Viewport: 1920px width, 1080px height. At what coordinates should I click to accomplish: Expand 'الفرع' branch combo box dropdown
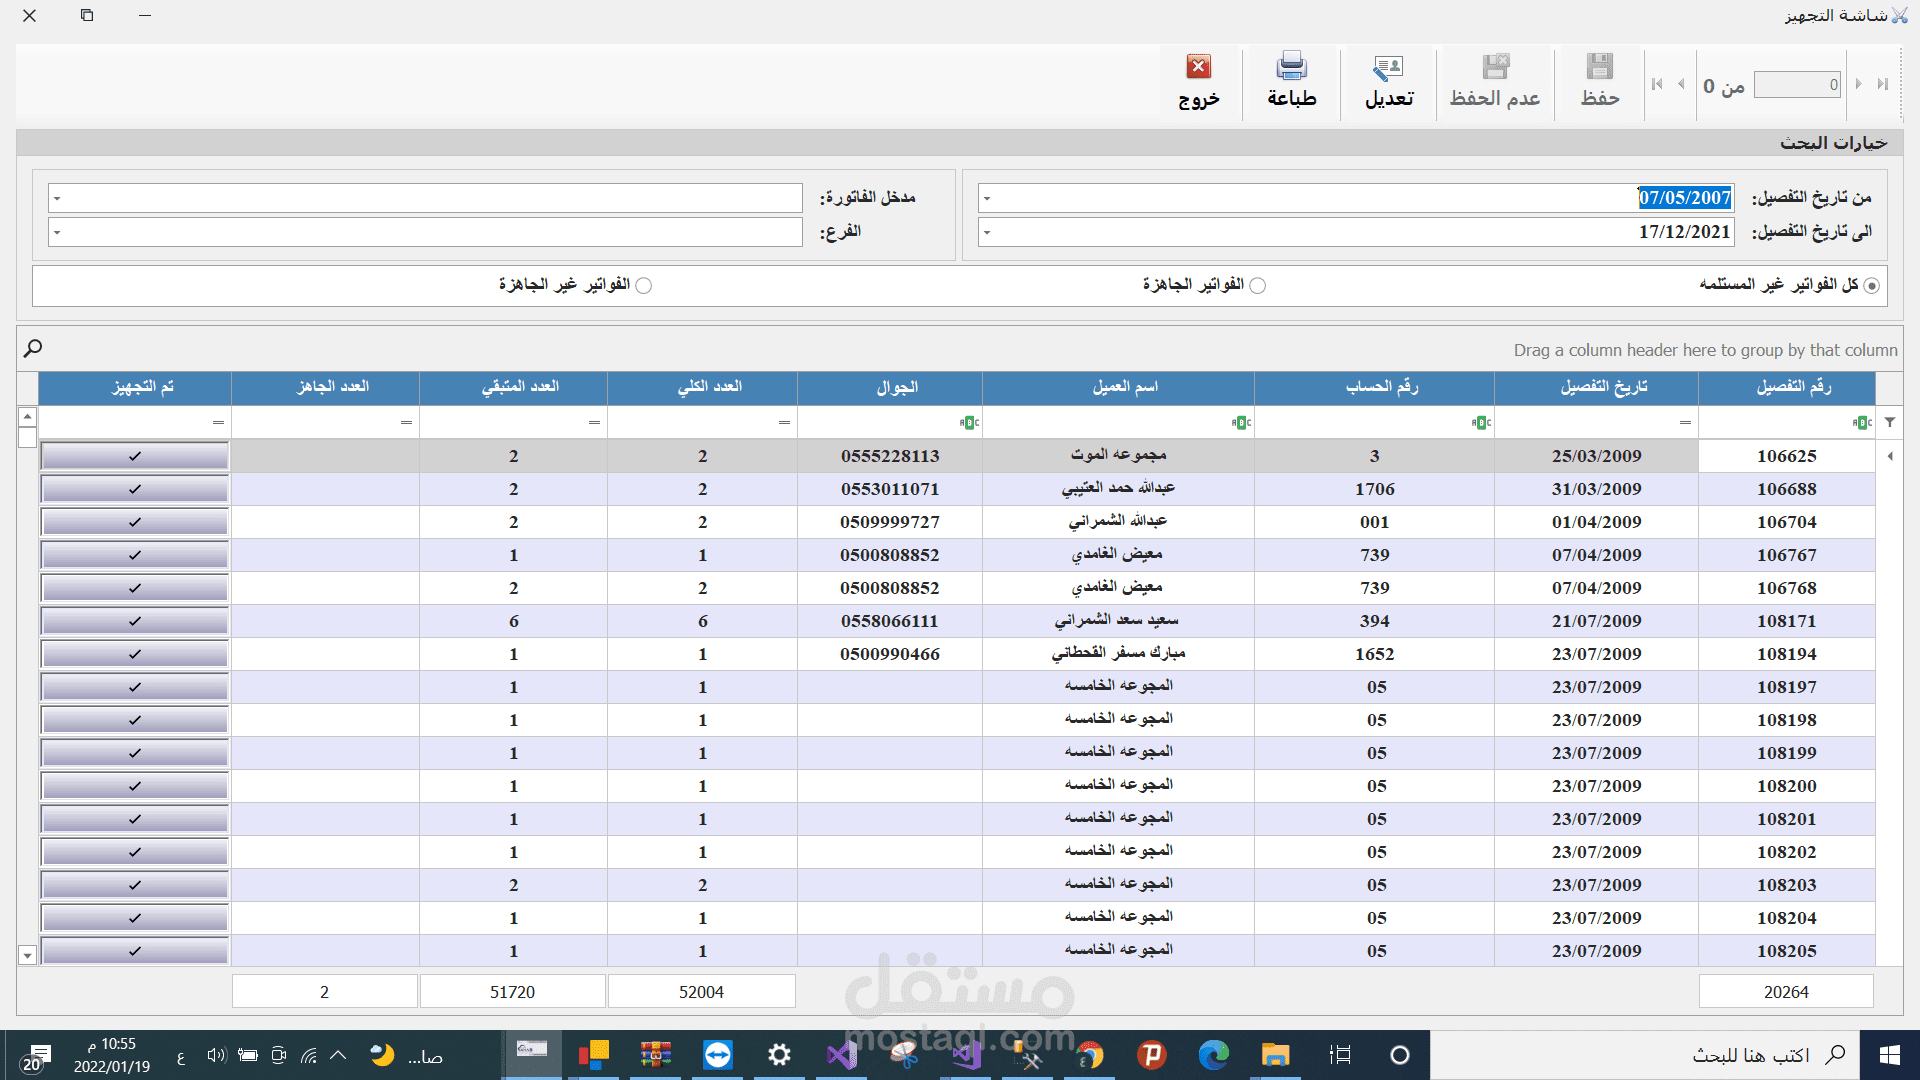tap(57, 232)
